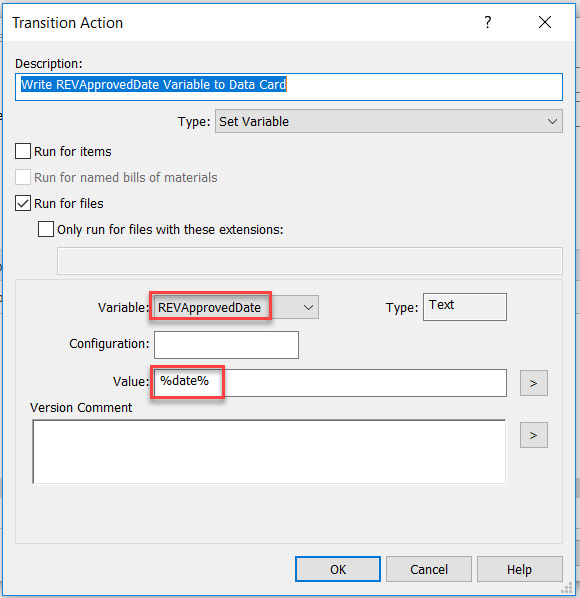Screen dimensions: 580x598
Task: Click the Configuration input field
Action: pos(226,345)
